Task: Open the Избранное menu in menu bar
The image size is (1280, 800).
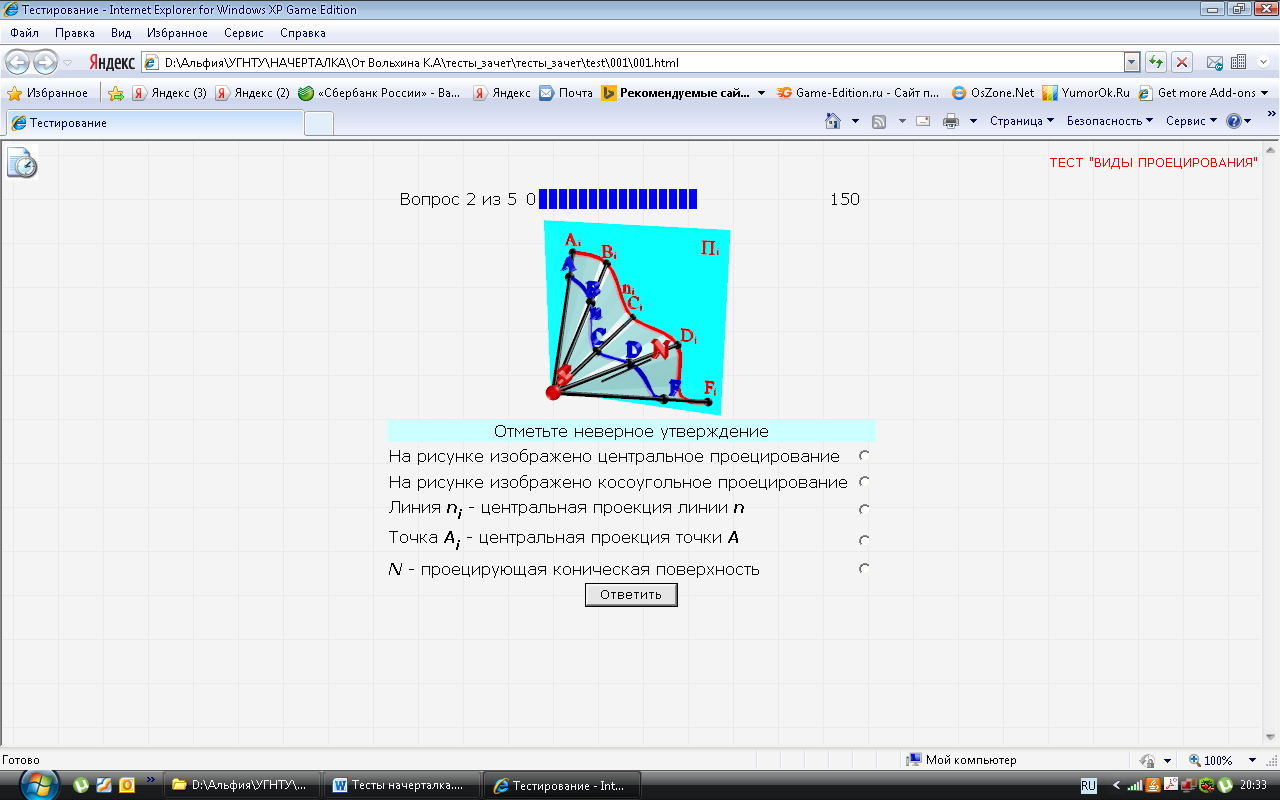Action: [x=177, y=33]
